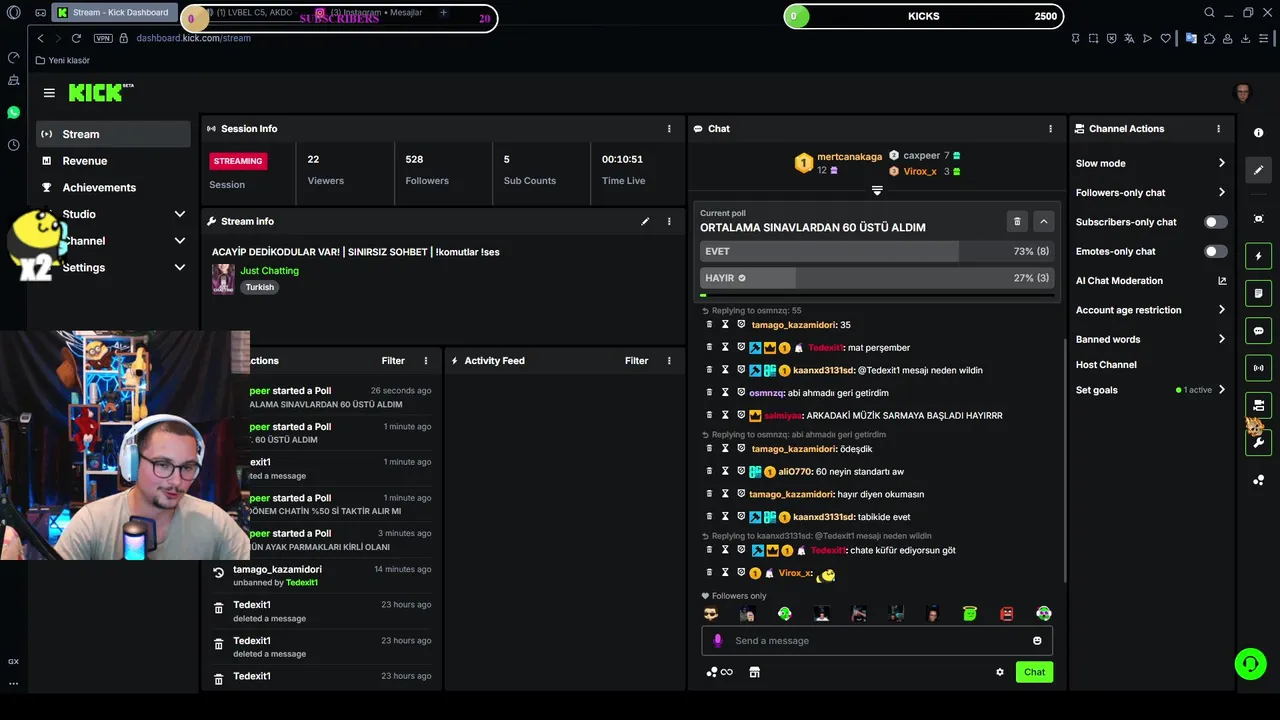The height and width of the screenshot is (720, 1280).
Task: Focus the Send a message input field
Action: coord(877,641)
